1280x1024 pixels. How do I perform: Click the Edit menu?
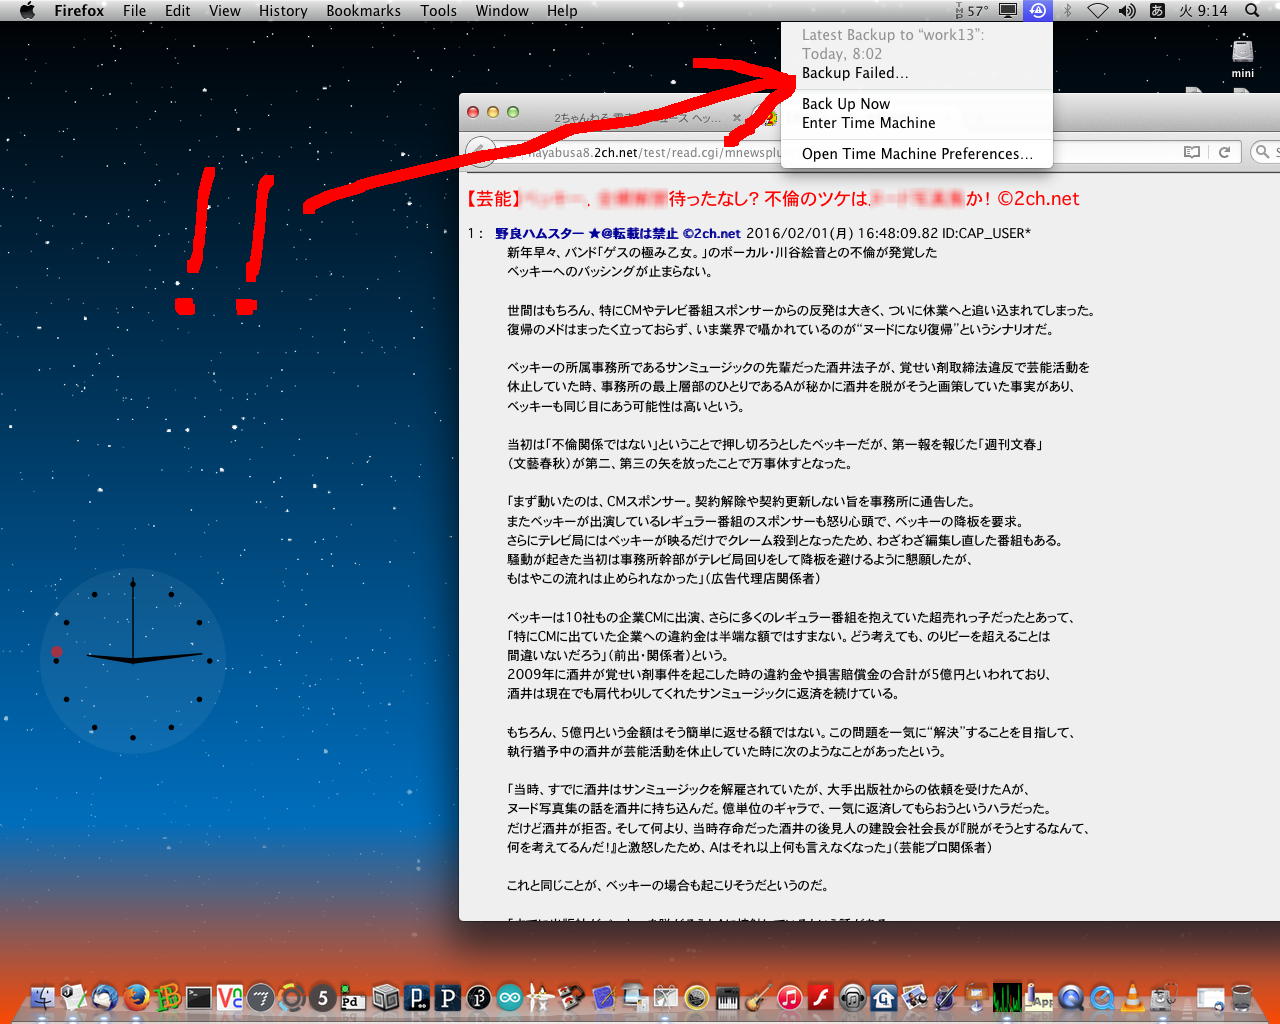click(177, 10)
